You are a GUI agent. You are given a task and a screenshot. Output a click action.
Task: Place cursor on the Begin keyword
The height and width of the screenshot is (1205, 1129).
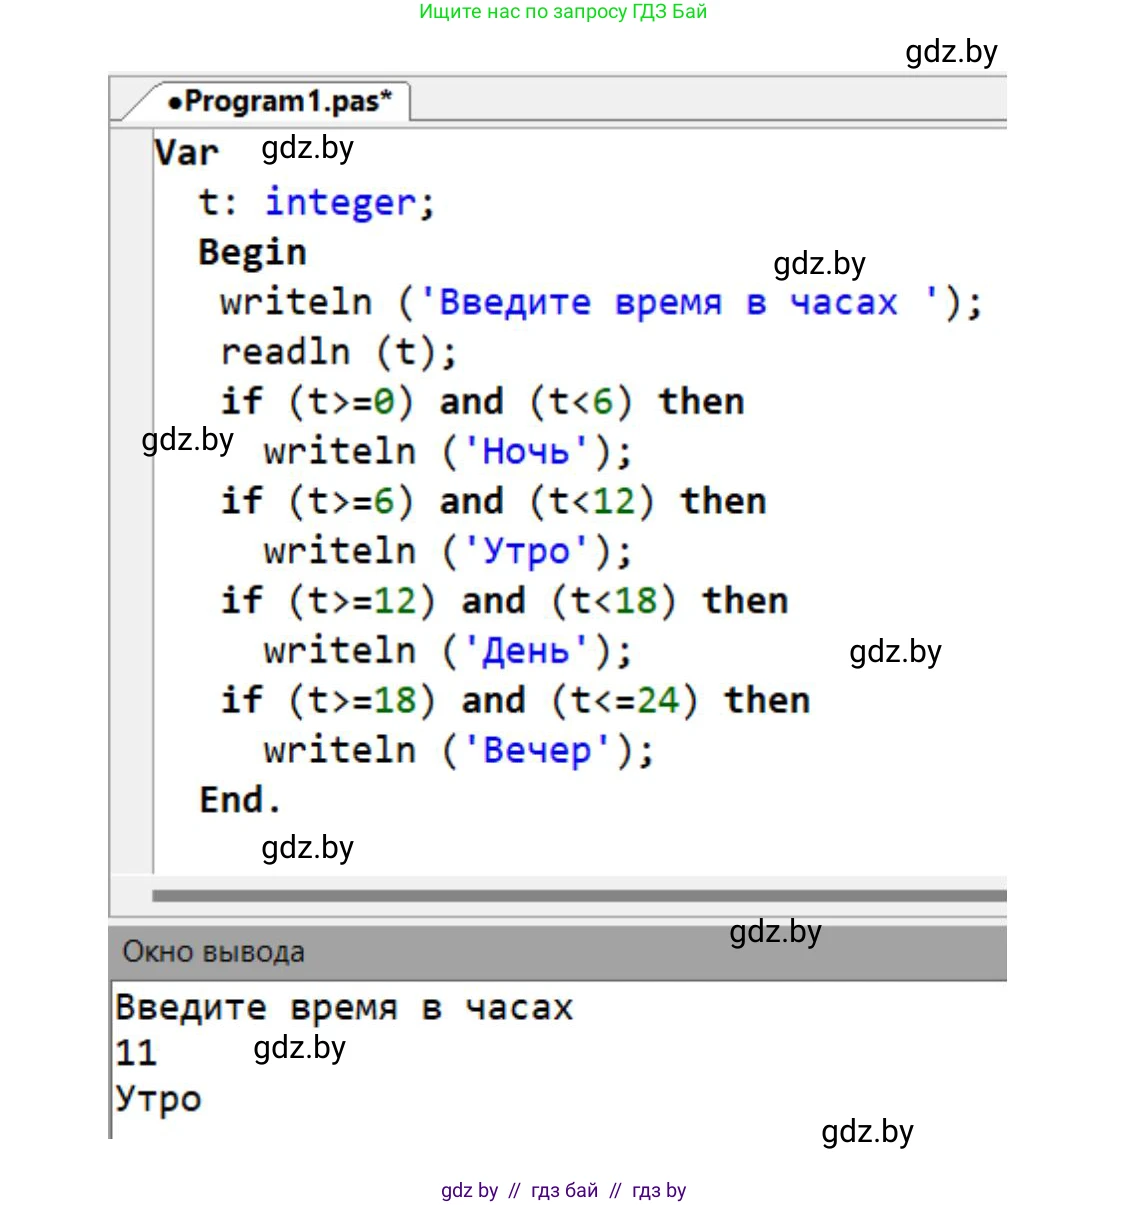[252, 252]
